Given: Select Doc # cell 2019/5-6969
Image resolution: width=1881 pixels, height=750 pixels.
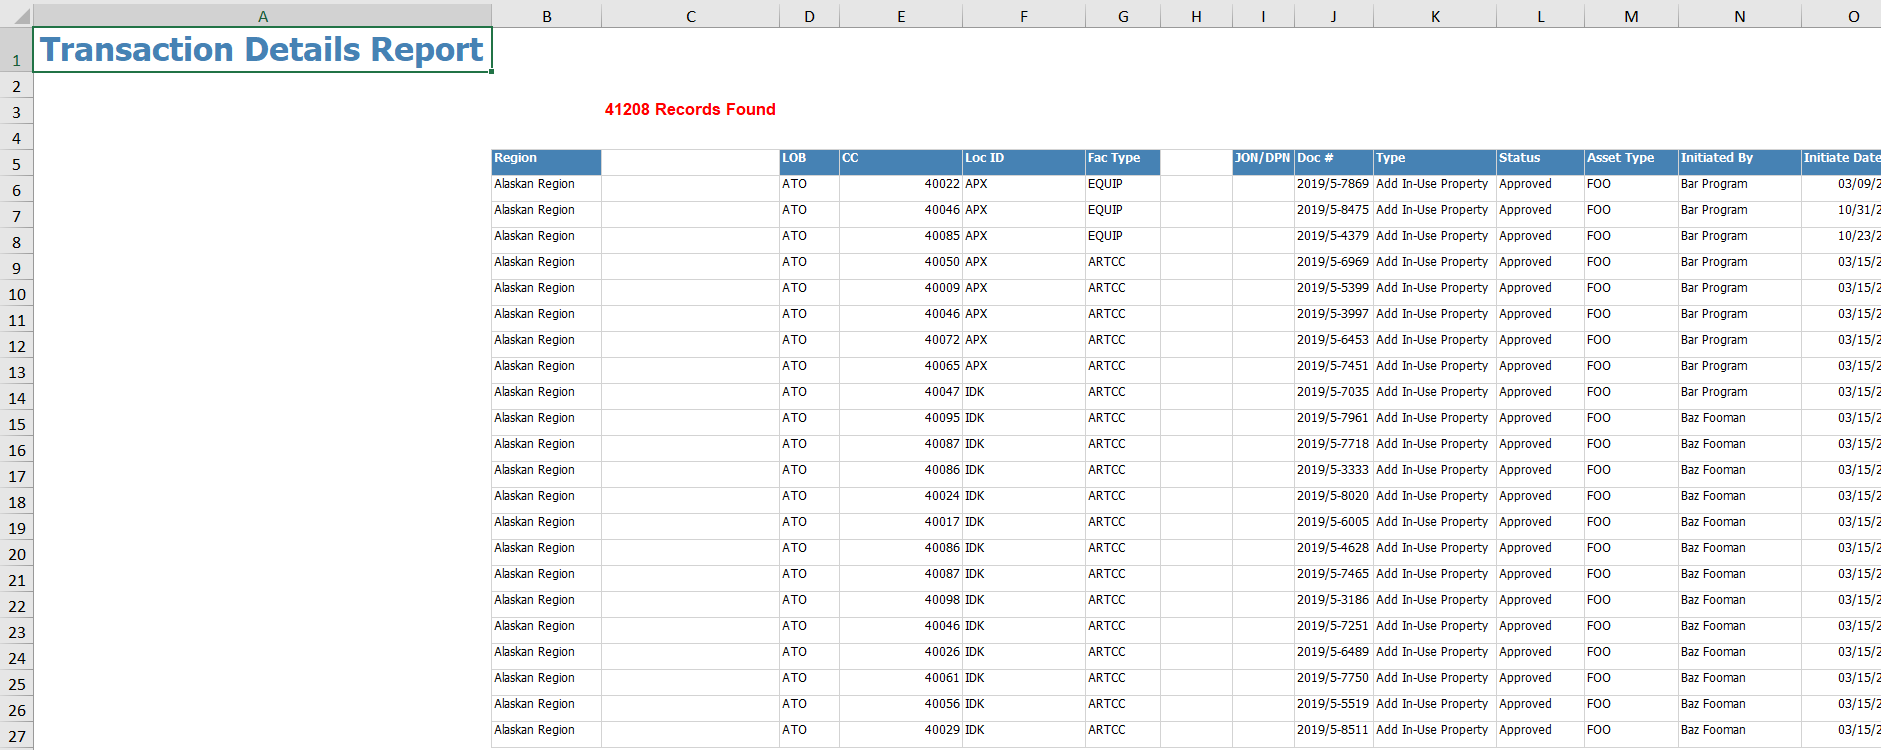Looking at the screenshot, I should click(x=1334, y=266).
